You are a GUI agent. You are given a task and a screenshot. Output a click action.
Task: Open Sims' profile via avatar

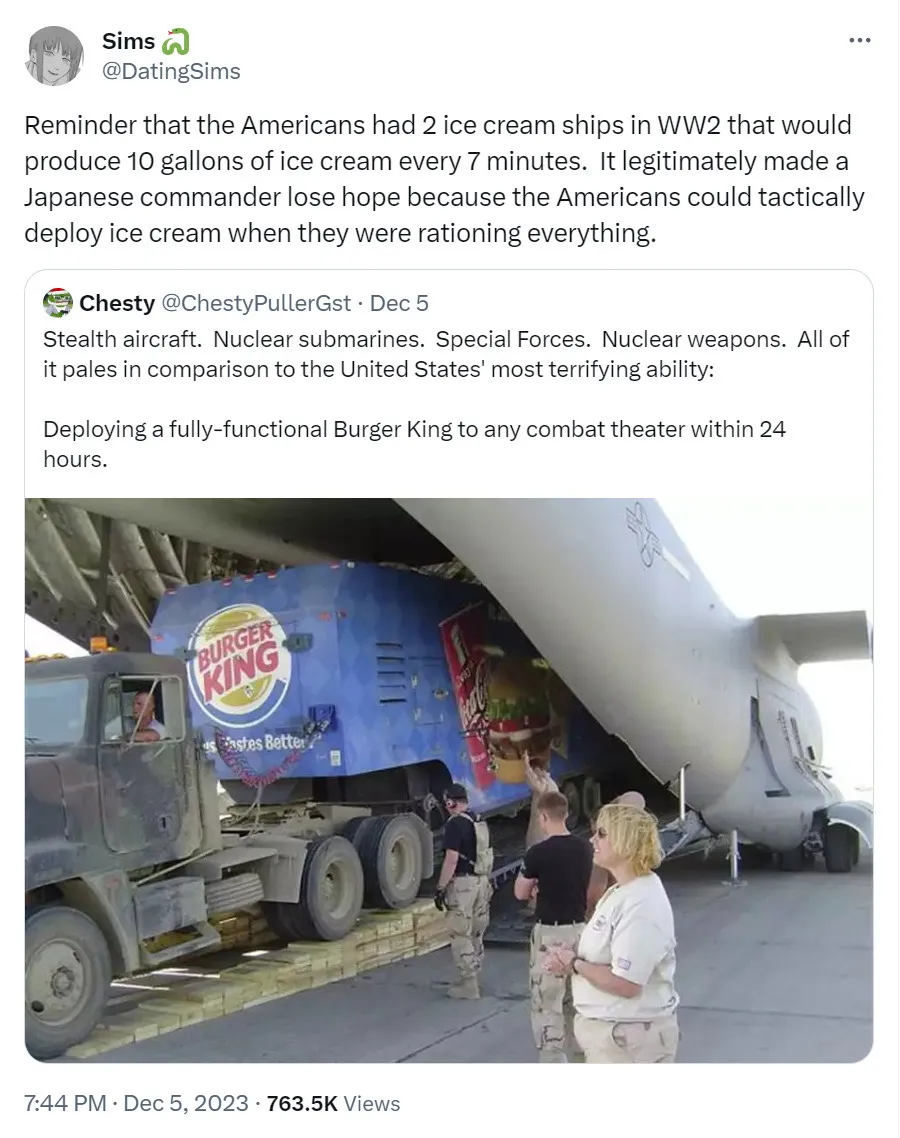(58, 56)
